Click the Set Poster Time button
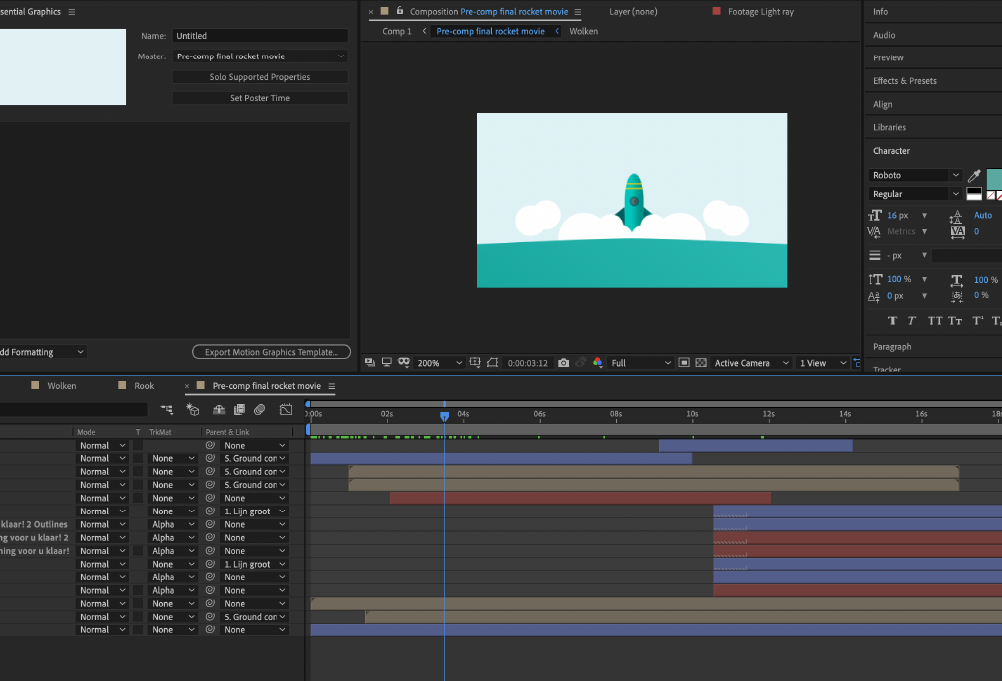The image size is (1002, 681). tap(260, 98)
